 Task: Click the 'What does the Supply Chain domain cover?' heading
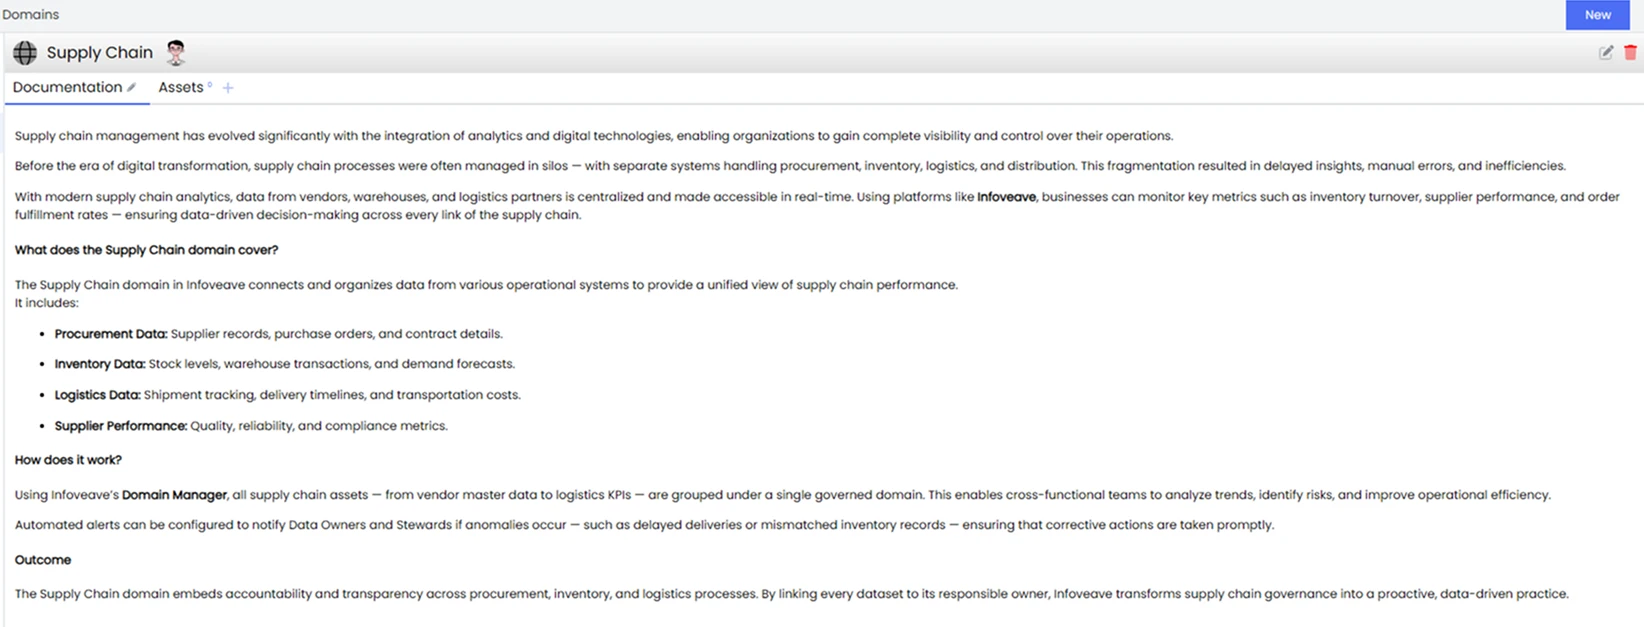tap(146, 250)
